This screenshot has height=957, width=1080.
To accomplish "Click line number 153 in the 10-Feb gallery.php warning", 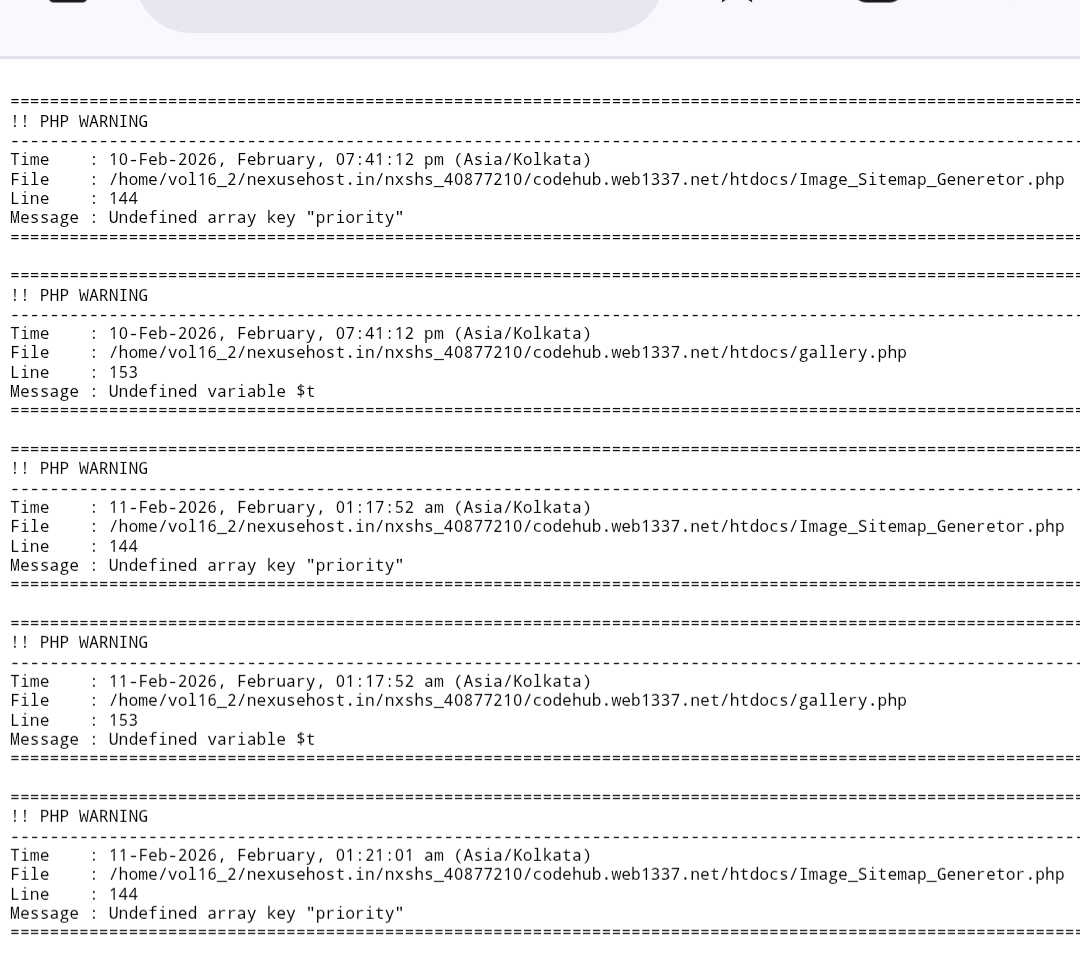I will click(123, 372).
